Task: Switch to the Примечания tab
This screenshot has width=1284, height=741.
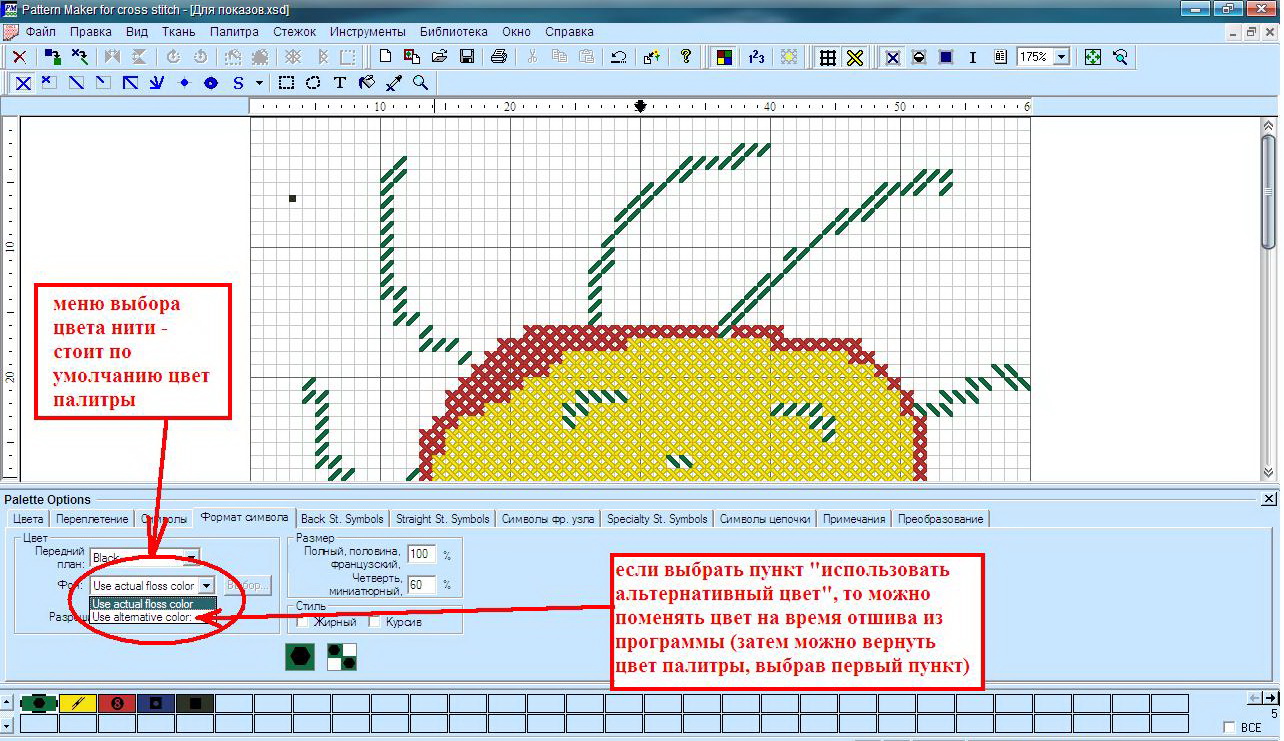Action: point(854,518)
